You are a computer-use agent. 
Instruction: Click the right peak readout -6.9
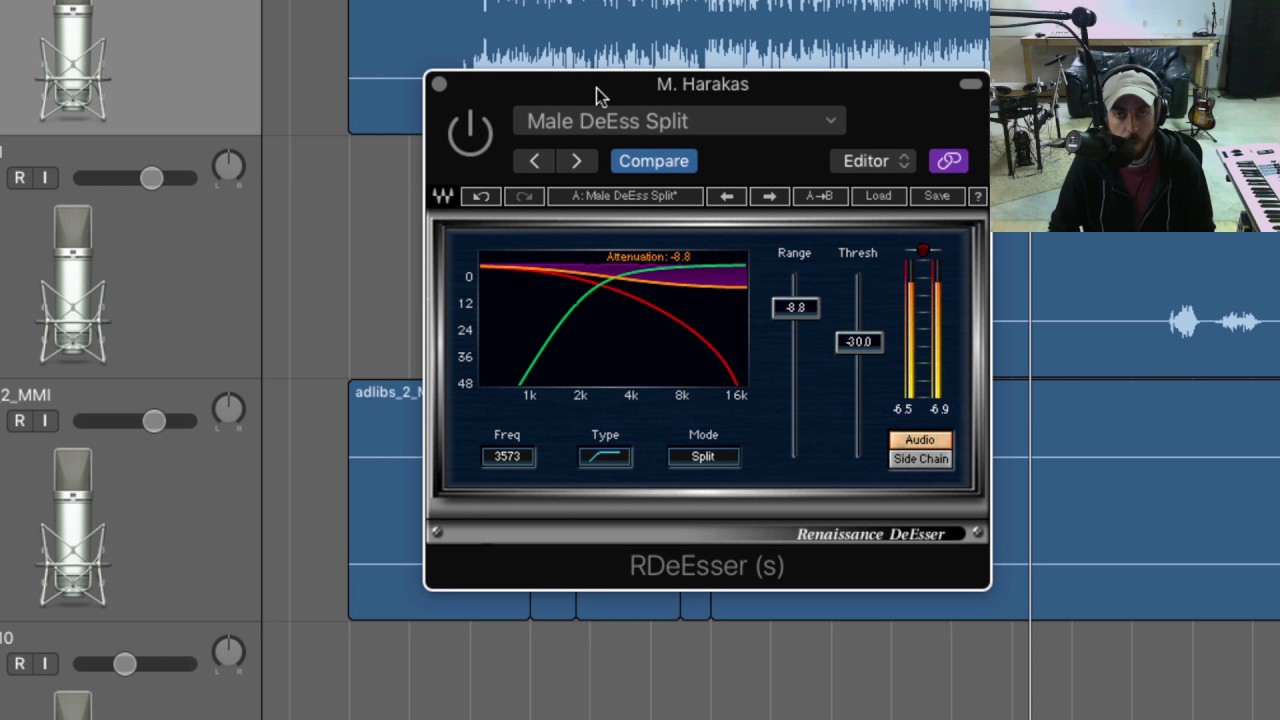tap(938, 409)
